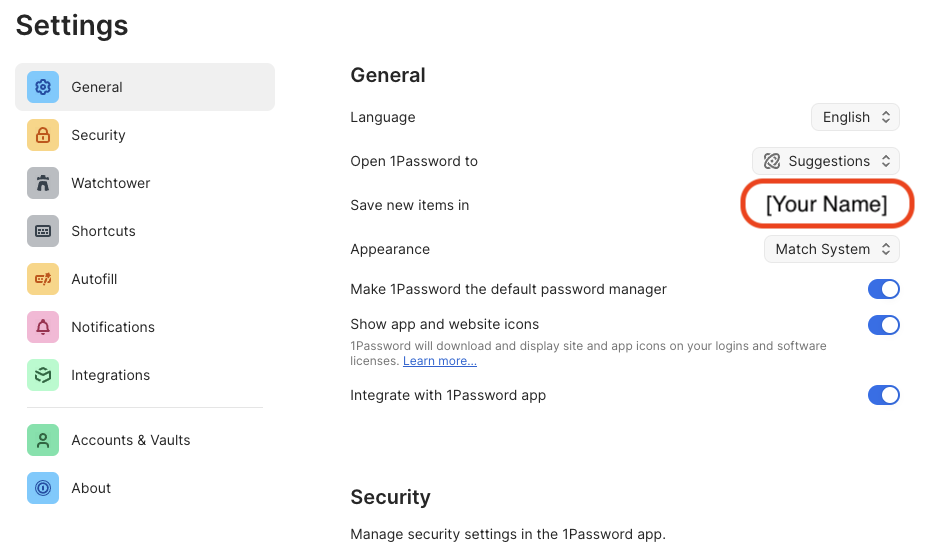Click the About 1Password logo icon

tap(43, 488)
